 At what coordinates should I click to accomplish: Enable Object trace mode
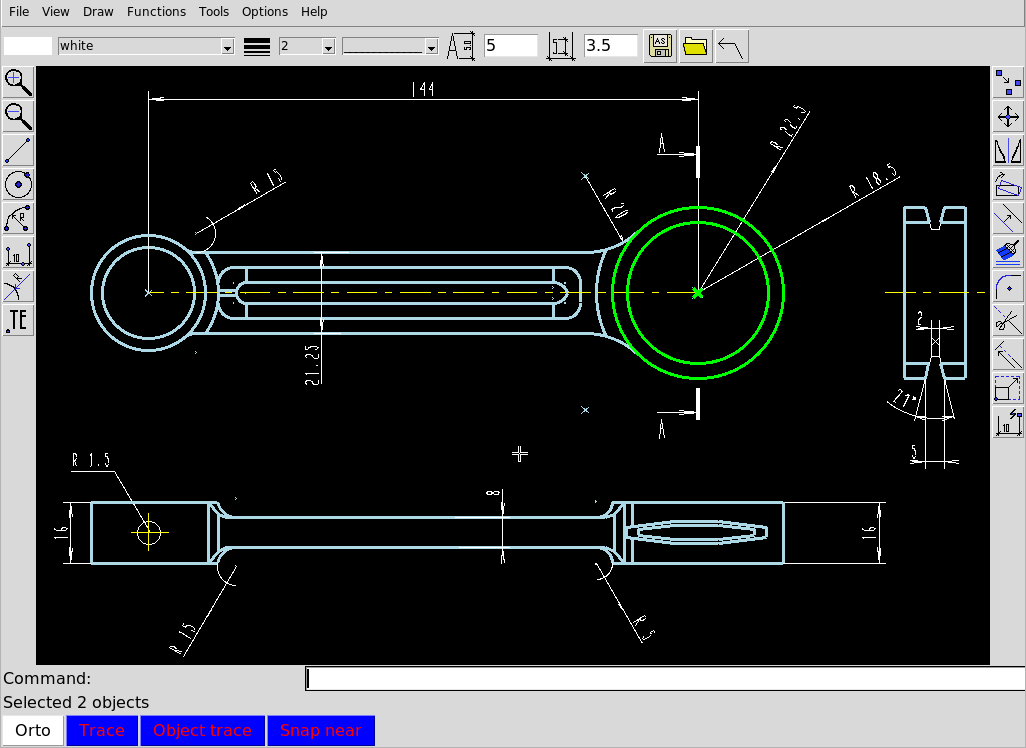click(202, 730)
